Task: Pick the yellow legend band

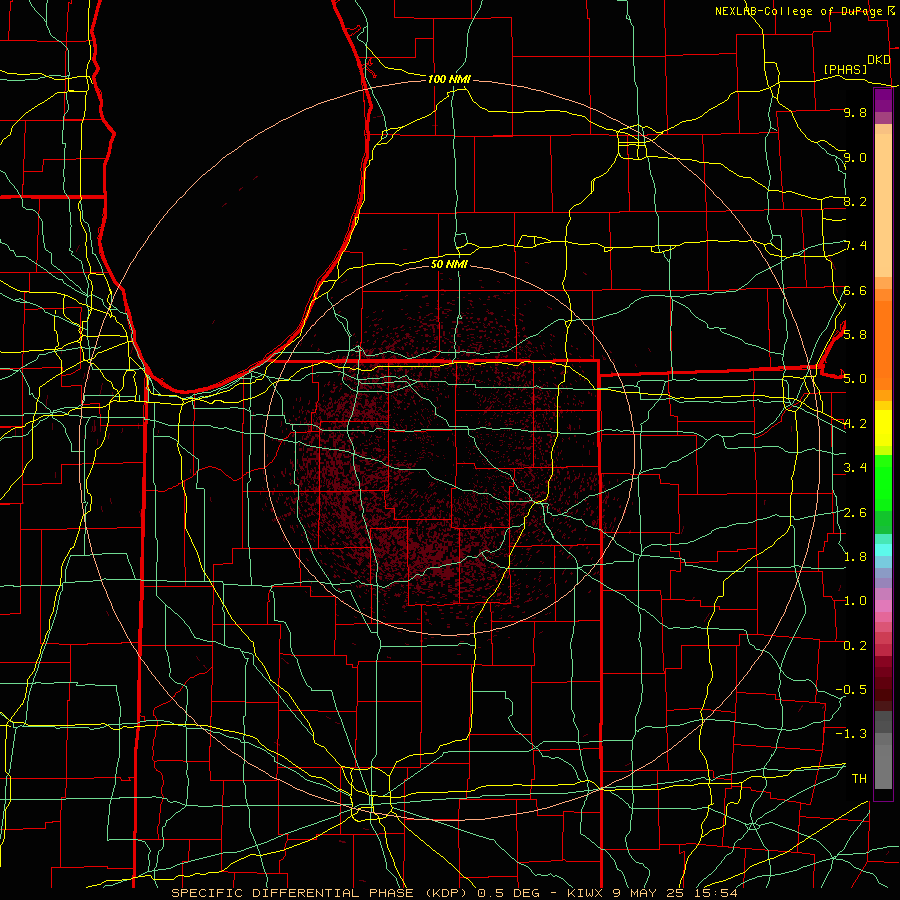Action: pos(883,428)
